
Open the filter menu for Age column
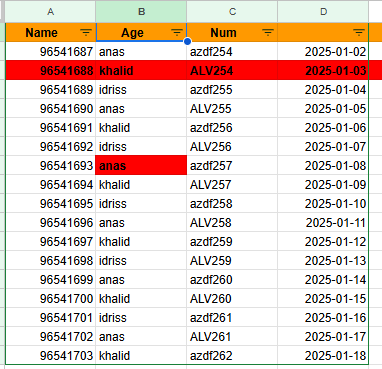click(177, 32)
